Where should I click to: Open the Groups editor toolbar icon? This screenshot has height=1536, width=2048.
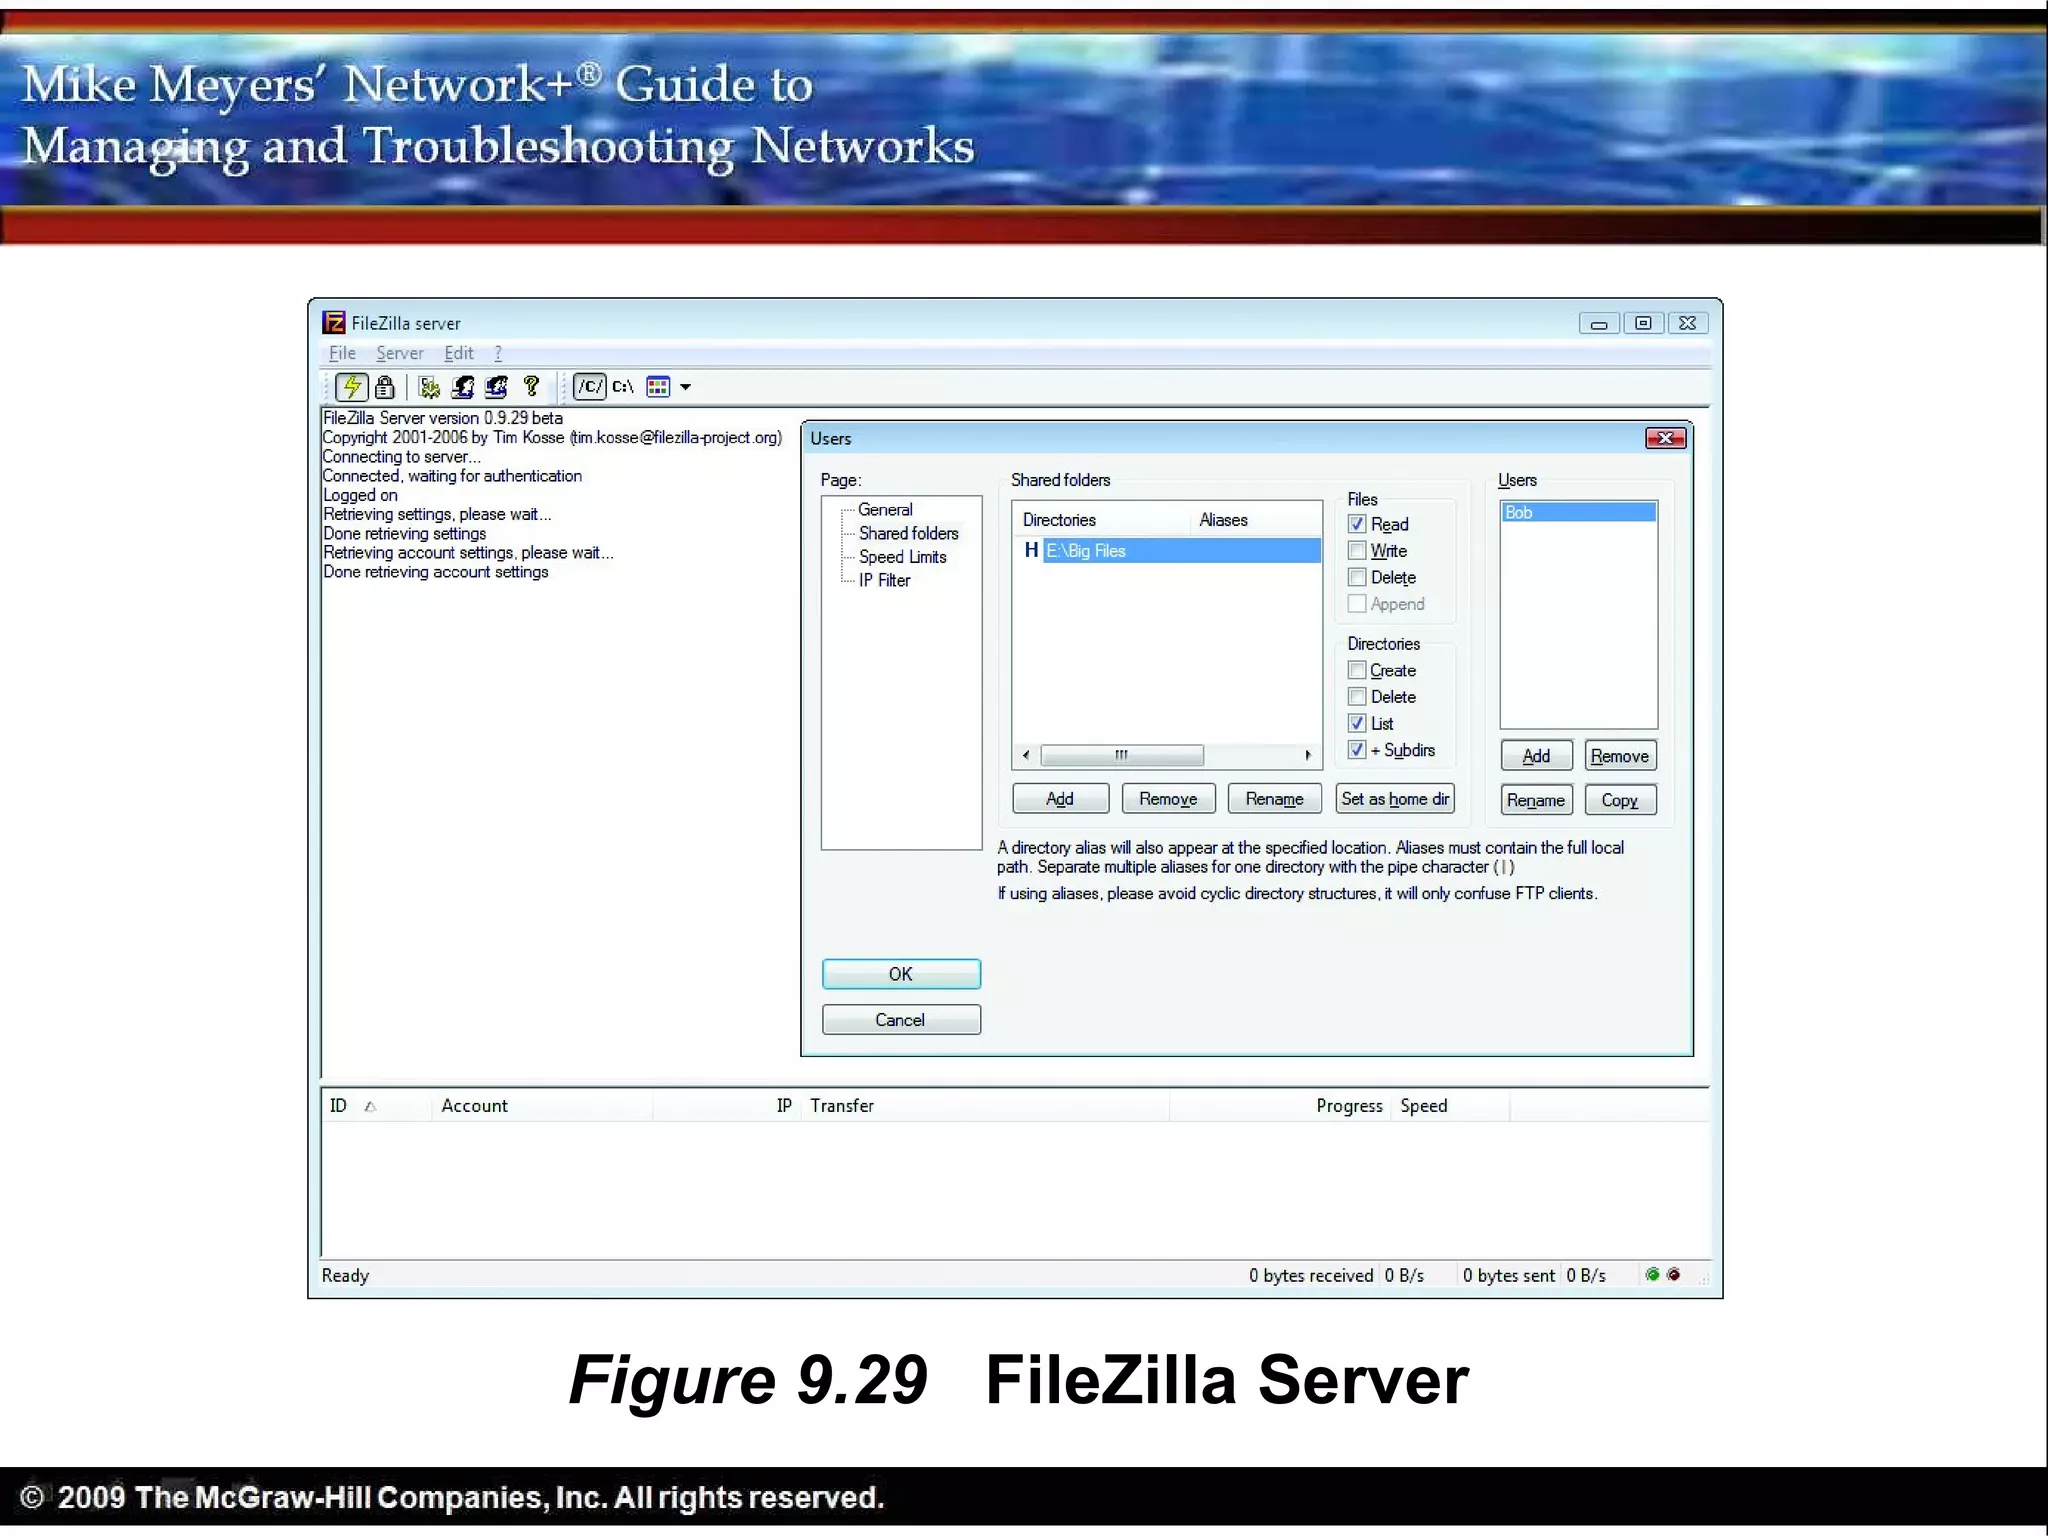click(496, 386)
